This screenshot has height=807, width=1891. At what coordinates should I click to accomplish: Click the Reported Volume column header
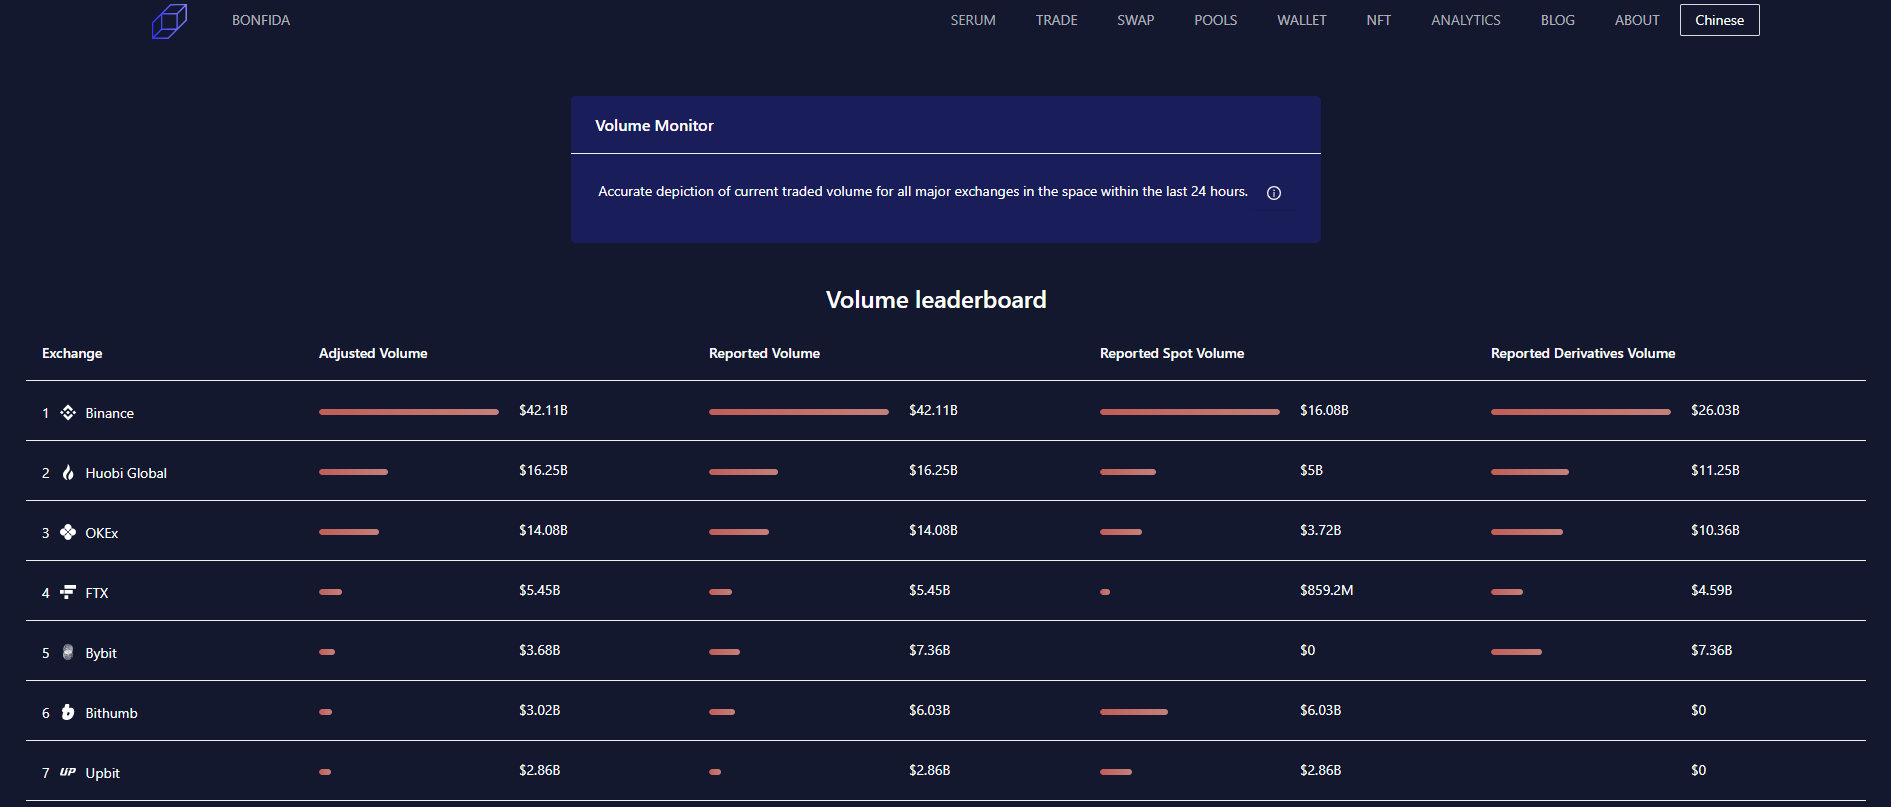pyautogui.click(x=764, y=353)
